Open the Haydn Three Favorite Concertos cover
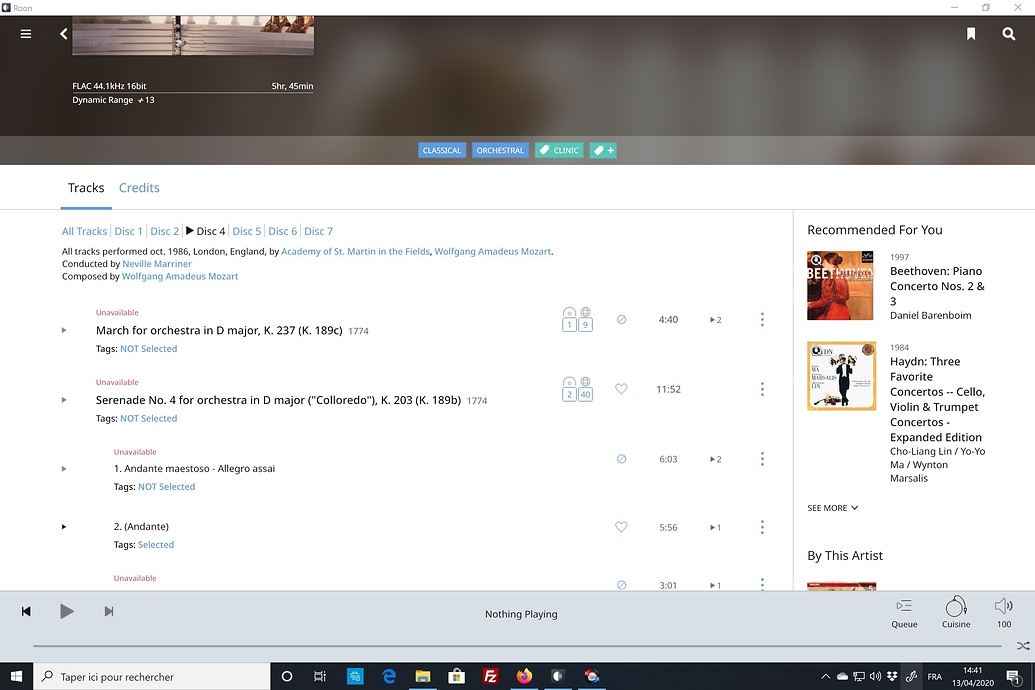 pyautogui.click(x=841, y=376)
